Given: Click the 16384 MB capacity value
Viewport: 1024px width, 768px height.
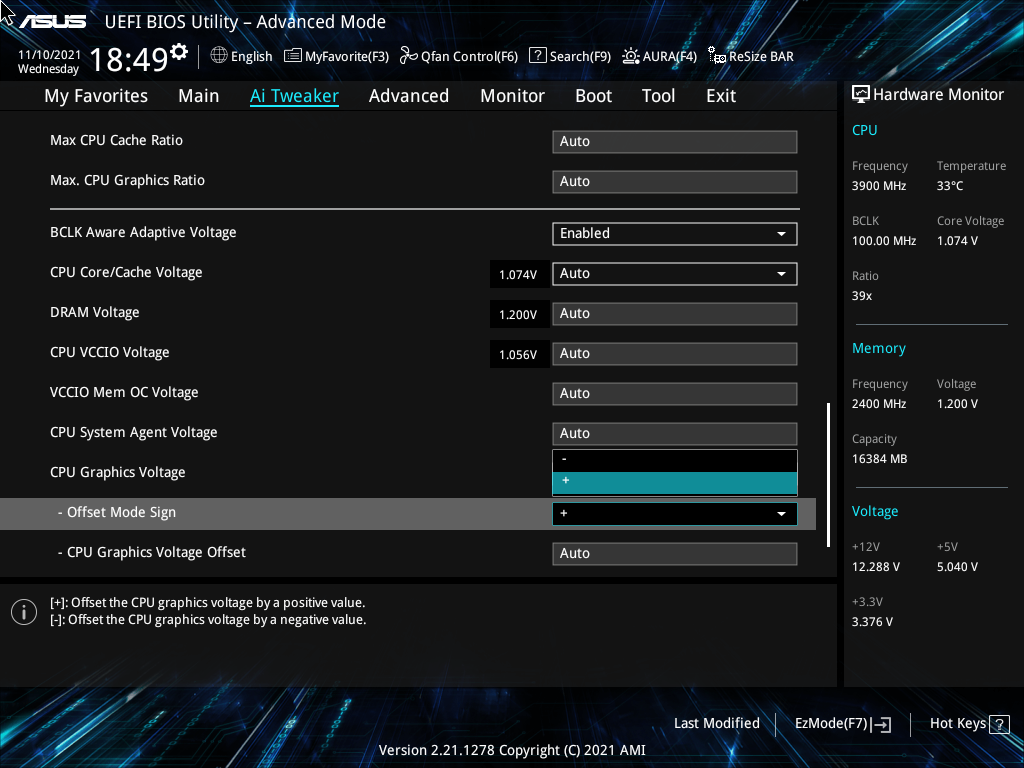Looking at the screenshot, I should point(879,459).
